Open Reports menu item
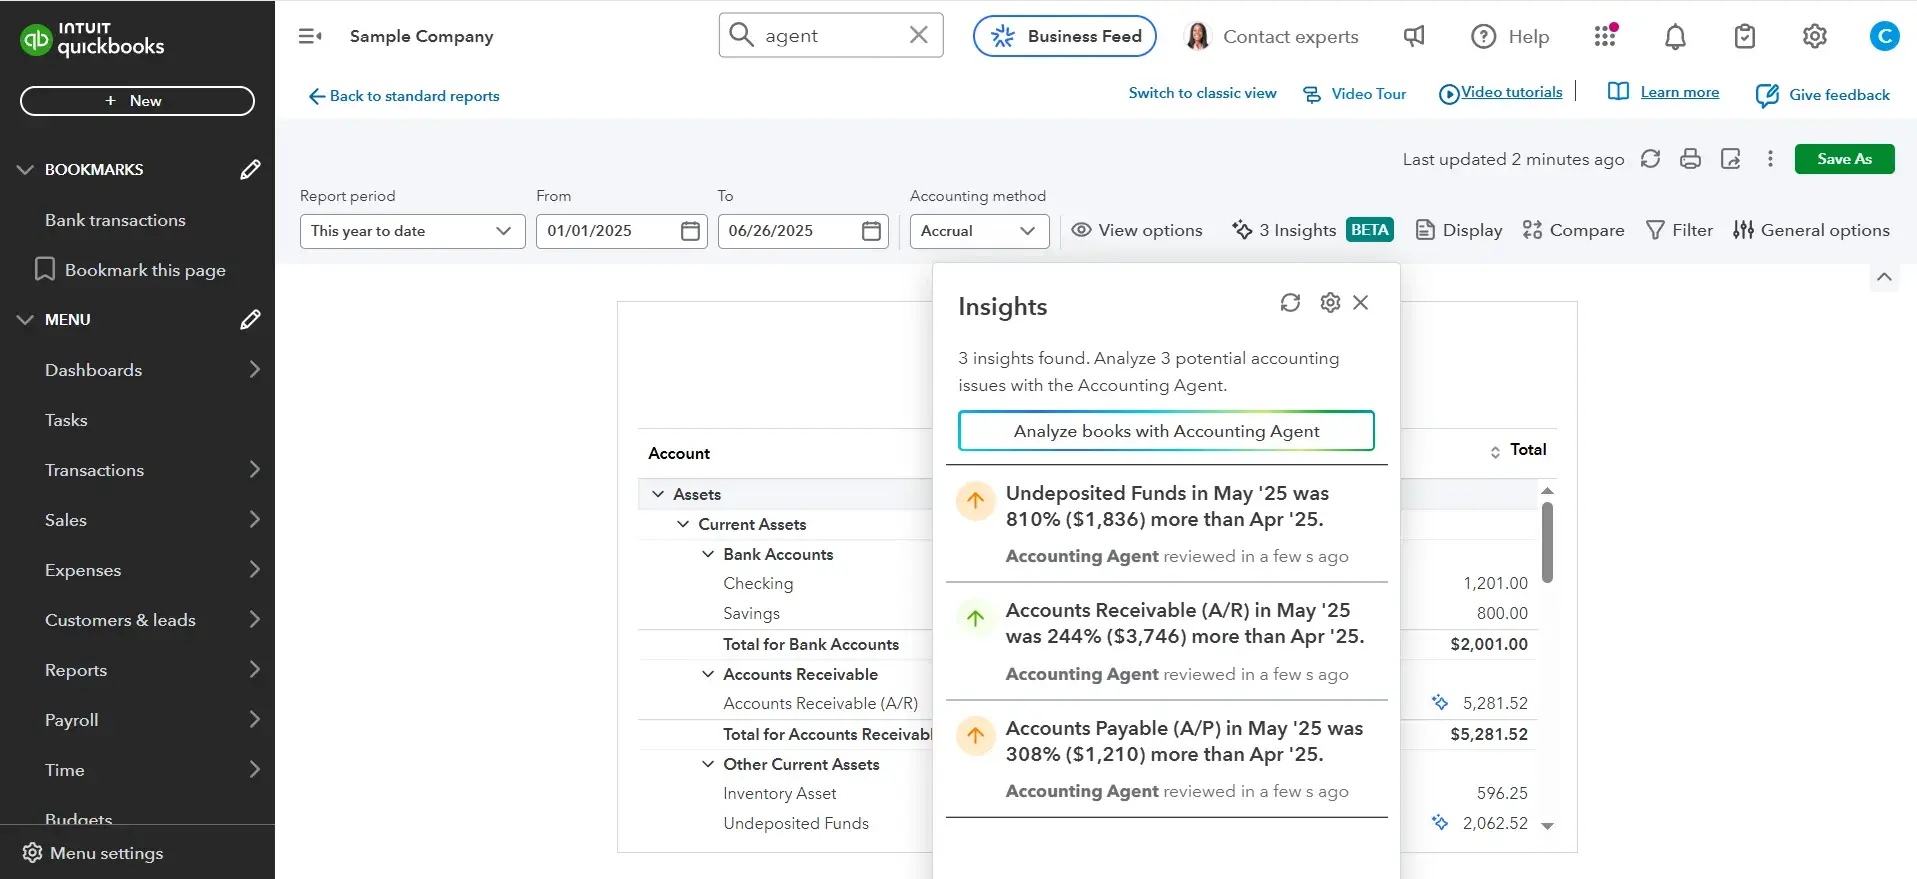The width and height of the screenshot is (1917, 879). (137, 670)
